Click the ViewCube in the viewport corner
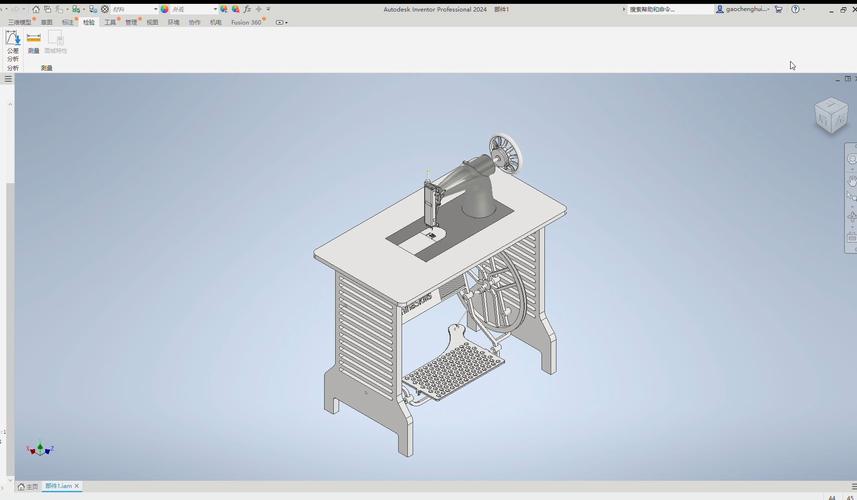The image size is (857, 500). [830, 115]
